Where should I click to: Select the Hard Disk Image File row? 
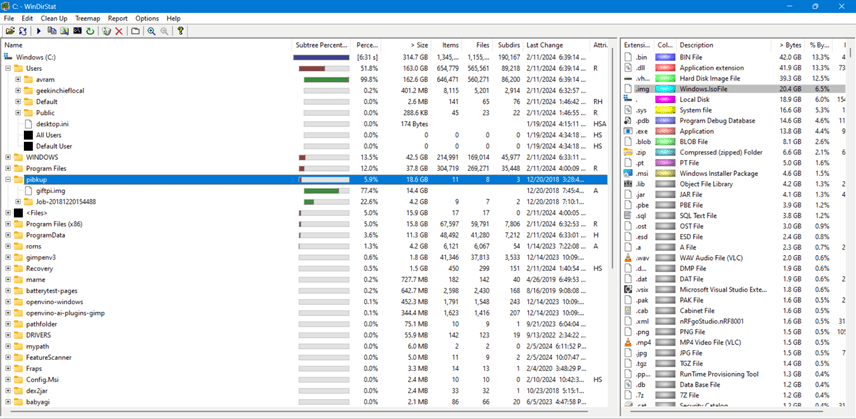tap(735, 79)
